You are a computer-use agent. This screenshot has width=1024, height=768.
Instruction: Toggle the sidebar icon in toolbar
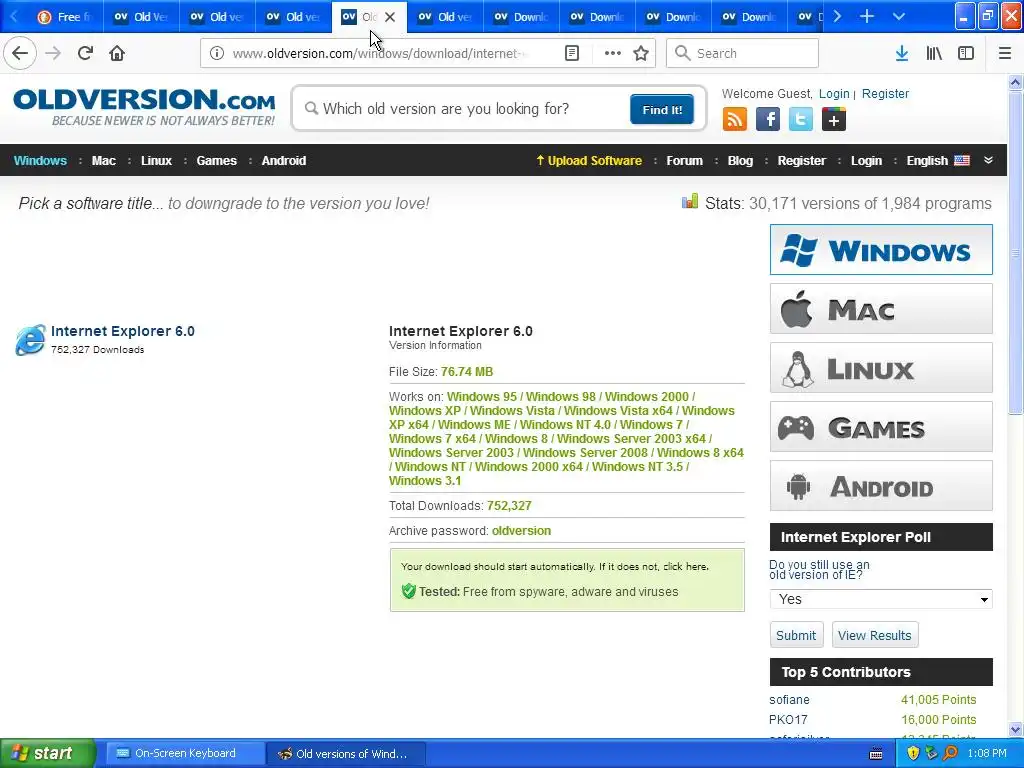(x=966, y=53)
